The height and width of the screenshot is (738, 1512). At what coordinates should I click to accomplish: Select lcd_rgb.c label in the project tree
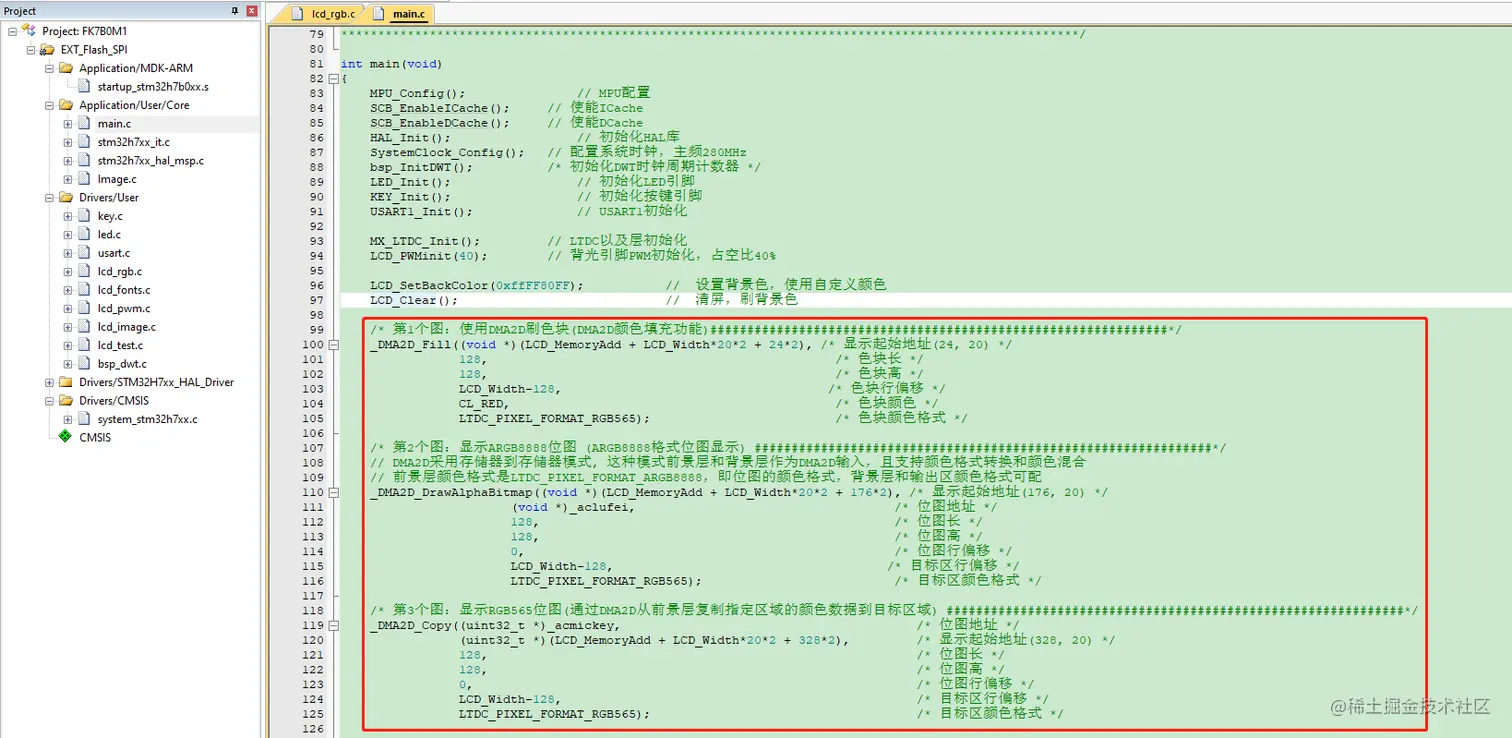tap(119, 271)
